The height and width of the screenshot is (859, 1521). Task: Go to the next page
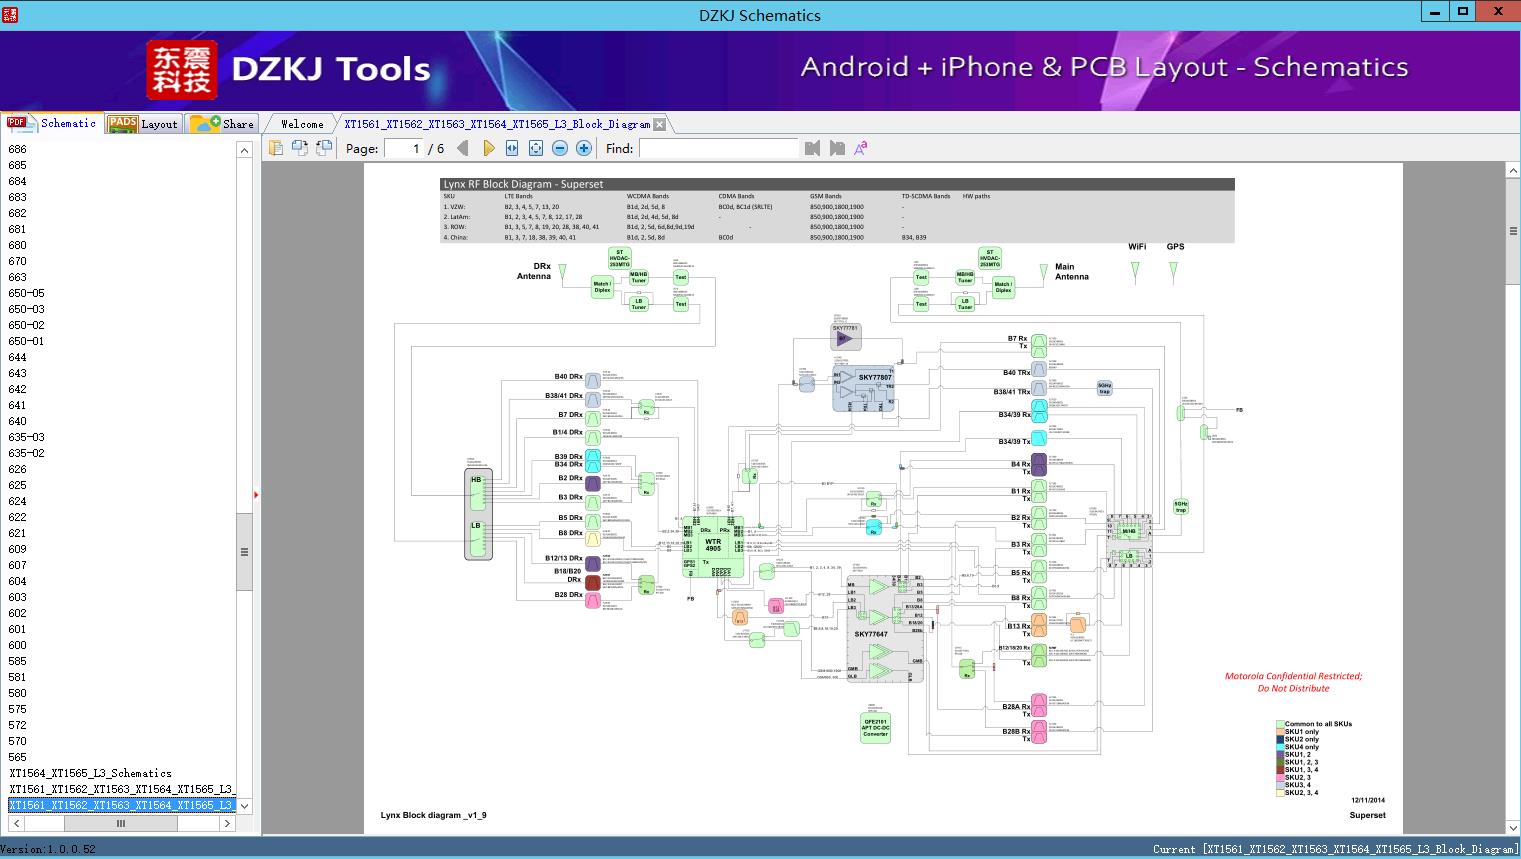tap(488, 148)
